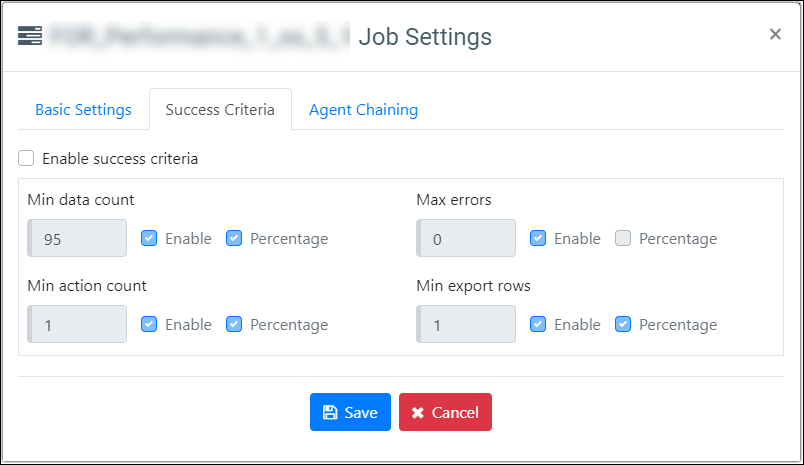Click the Max errors value field
The width and height of the screenshot is (804, 465).
(466, 238)
